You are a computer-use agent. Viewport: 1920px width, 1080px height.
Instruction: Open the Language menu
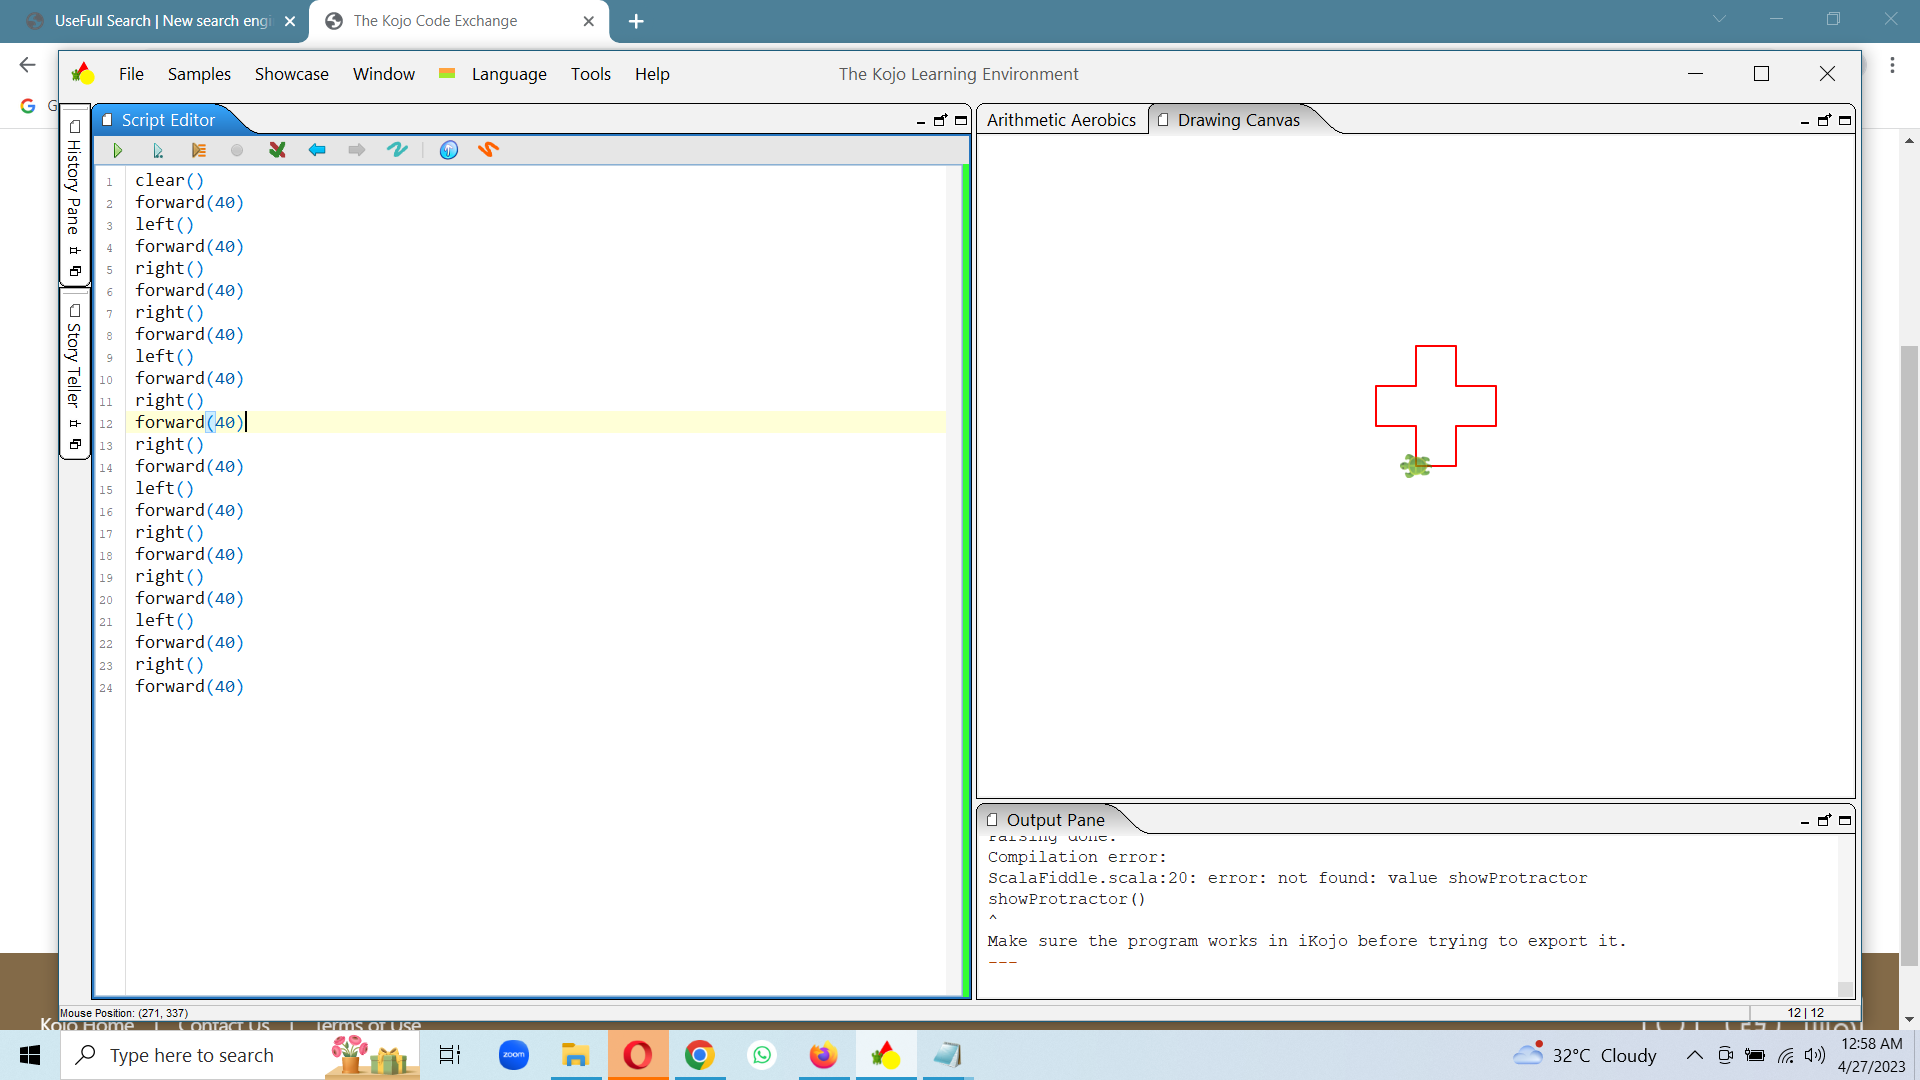(509, 74)
